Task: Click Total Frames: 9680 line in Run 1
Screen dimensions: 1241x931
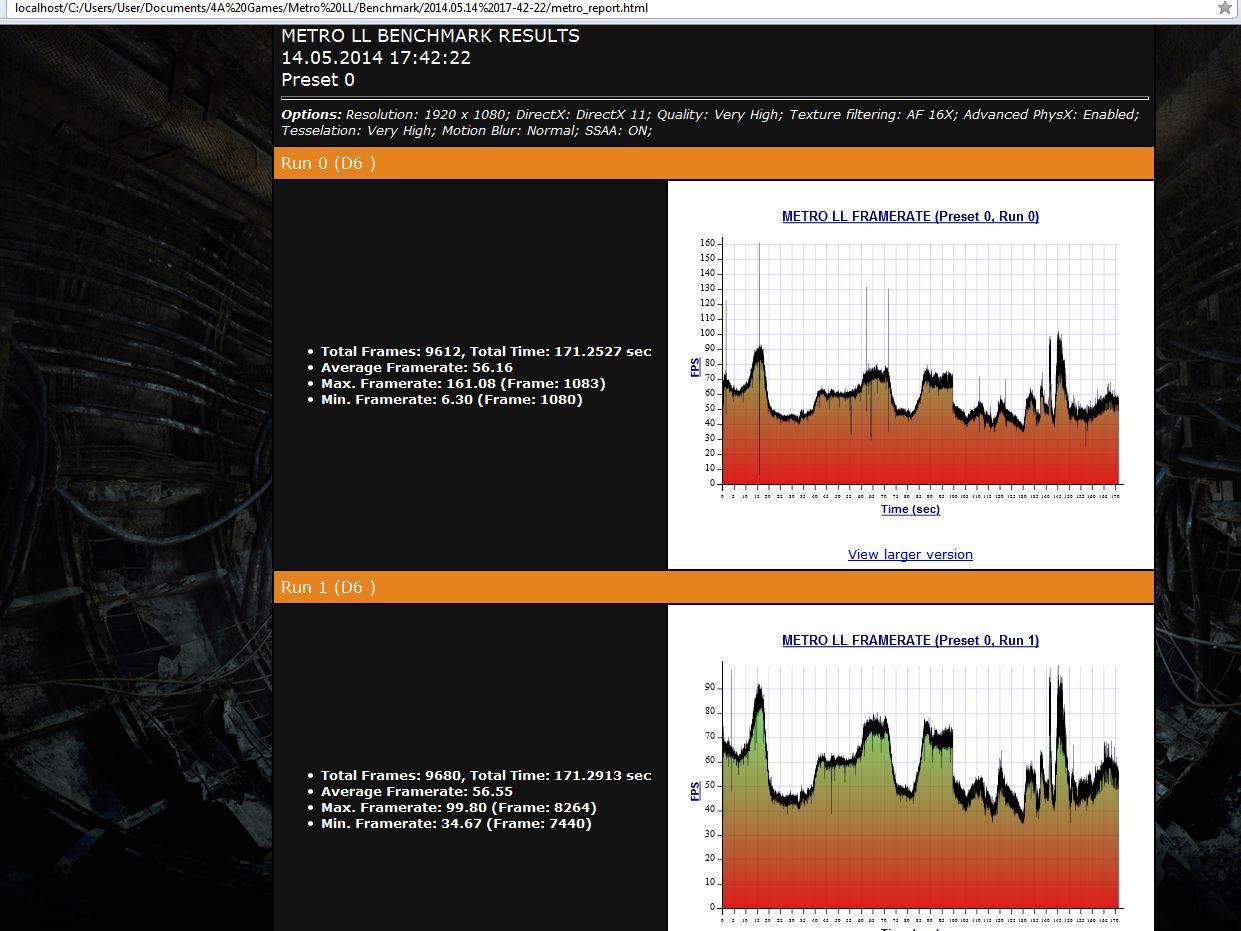Action: 486,776
